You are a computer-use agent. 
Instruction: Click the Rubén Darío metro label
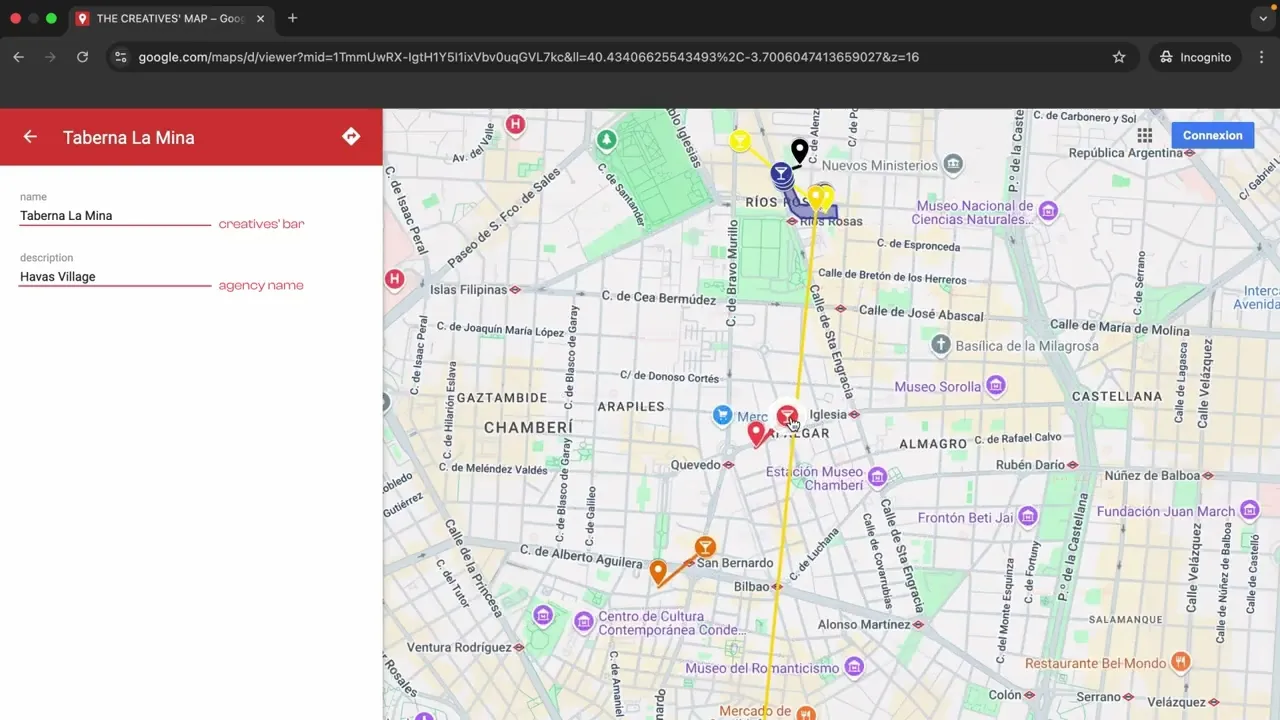tap(1030, 465)
